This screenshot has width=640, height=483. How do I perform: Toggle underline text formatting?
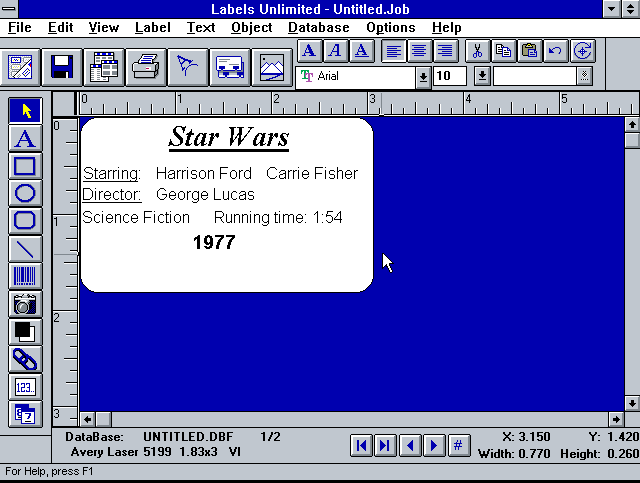click(x=362, y=51)
